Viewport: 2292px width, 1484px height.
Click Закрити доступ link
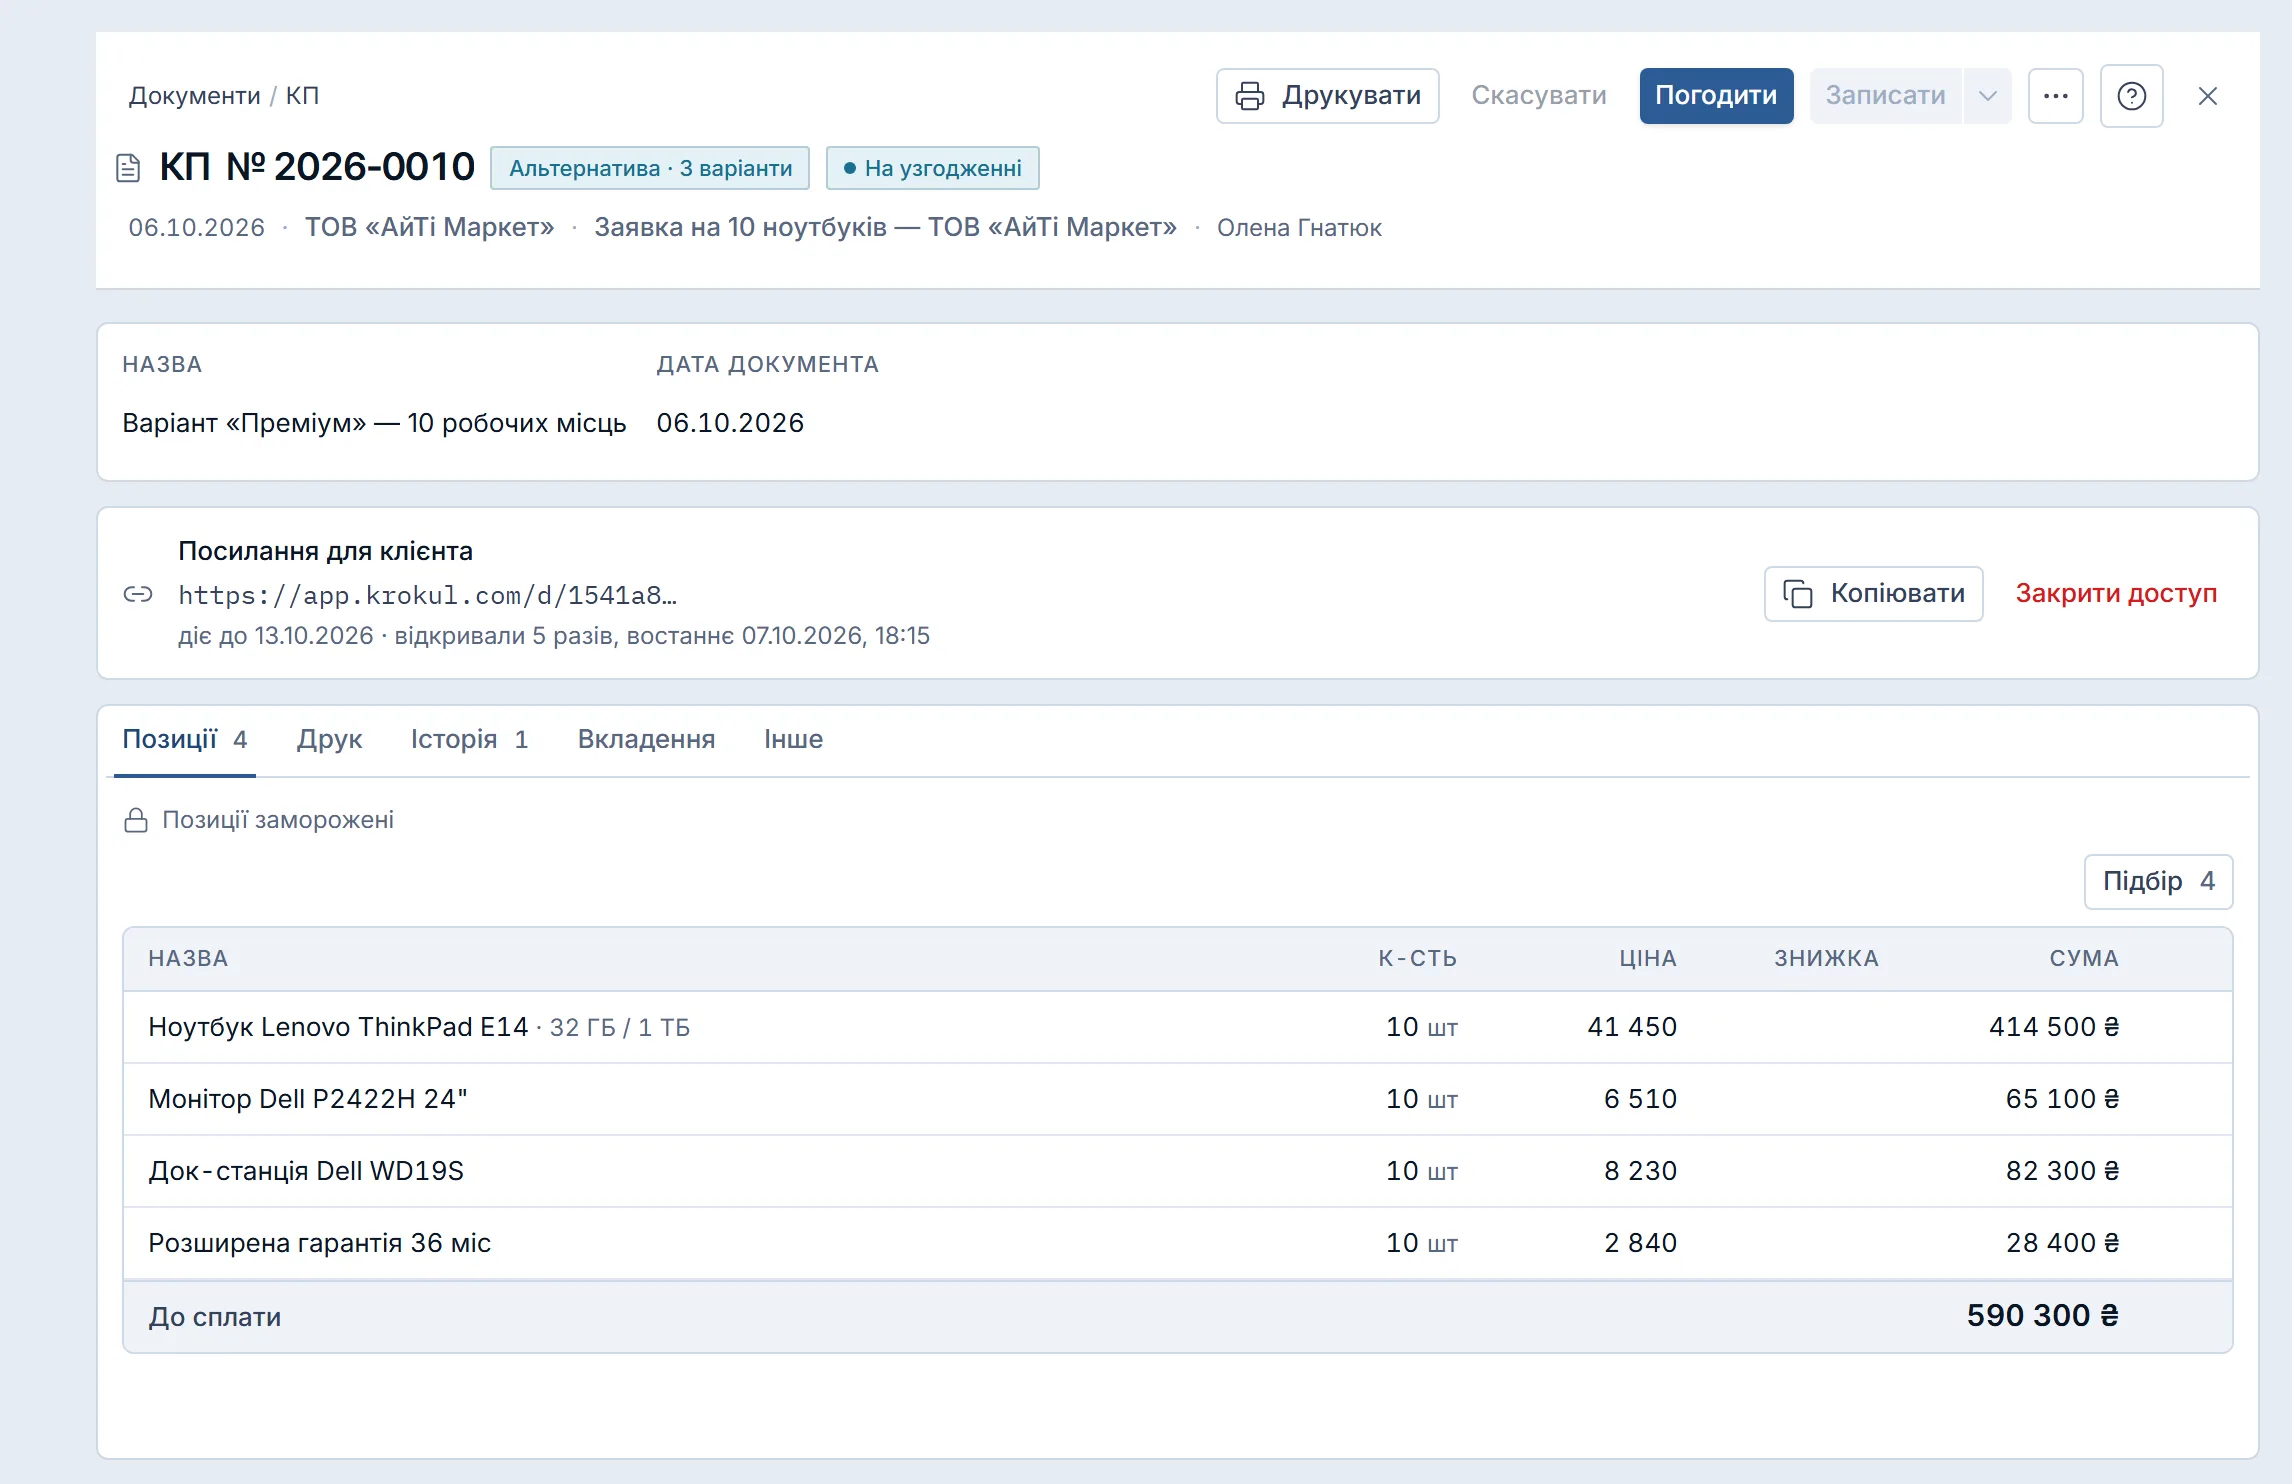click(x=2116, y=594)
